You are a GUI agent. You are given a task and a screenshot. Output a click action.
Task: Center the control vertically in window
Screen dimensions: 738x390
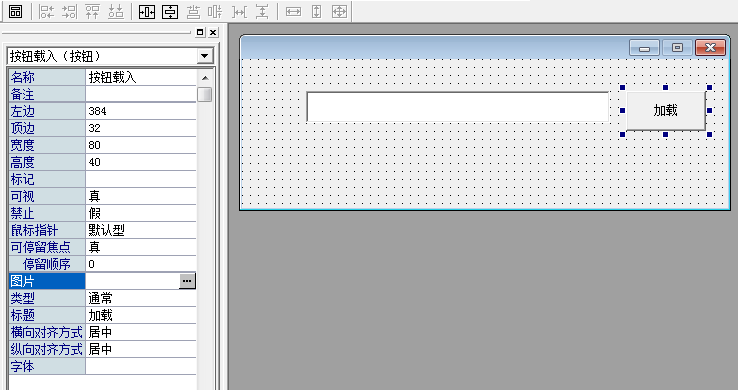pyautogui.click(x=170, y=12)
